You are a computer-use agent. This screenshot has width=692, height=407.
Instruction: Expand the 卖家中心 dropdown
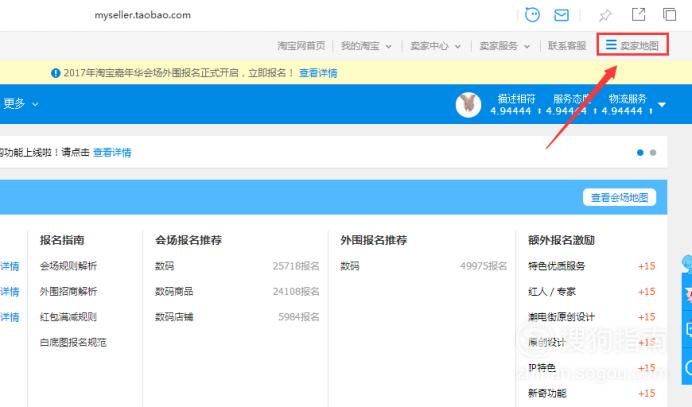point(436,46)
